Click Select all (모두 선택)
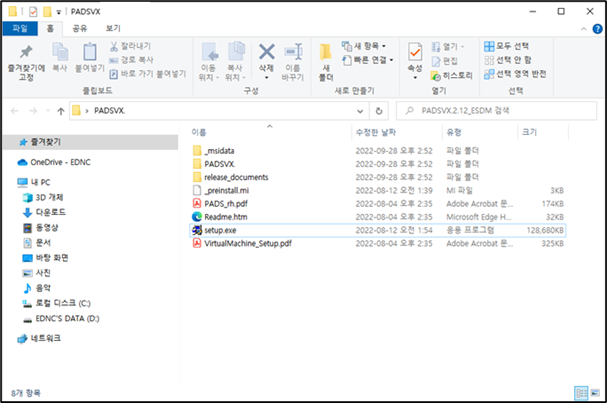The width and height of the screenshot is (607, 403). 506,46
